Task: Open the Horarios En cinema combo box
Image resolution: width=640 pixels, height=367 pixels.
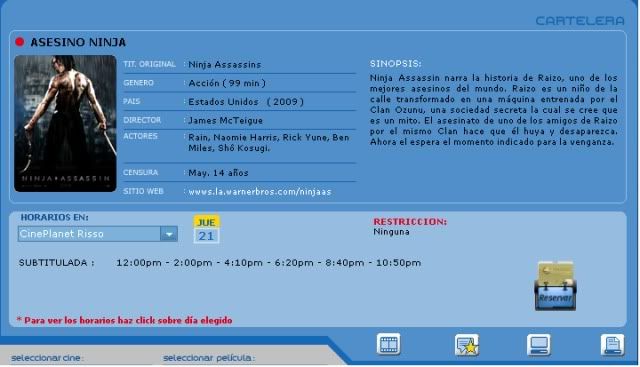Action: tap(98, 234)
